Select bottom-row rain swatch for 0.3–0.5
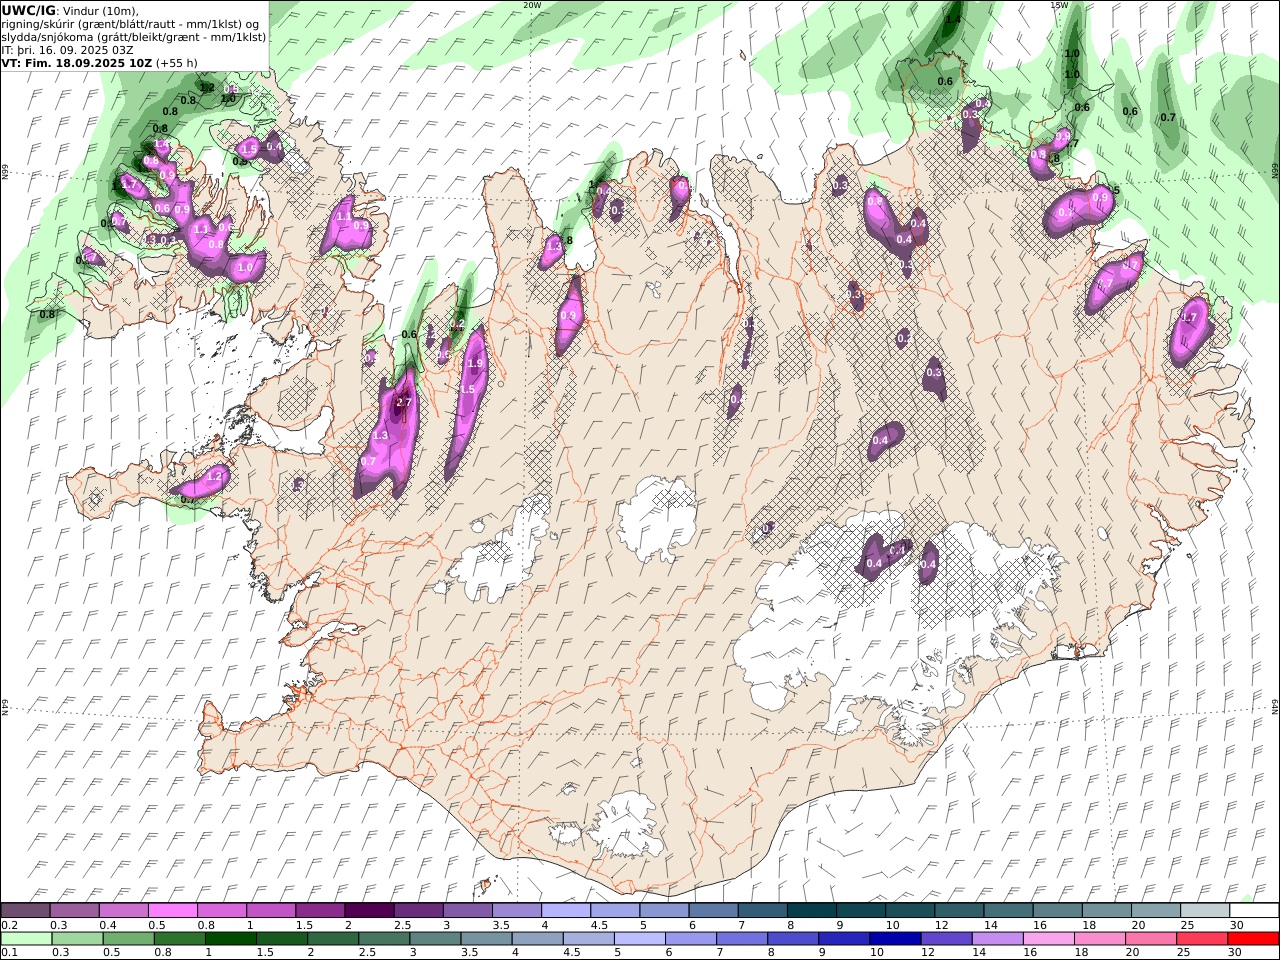Viewport: 1280px width, 960px height. click(77, 939)
